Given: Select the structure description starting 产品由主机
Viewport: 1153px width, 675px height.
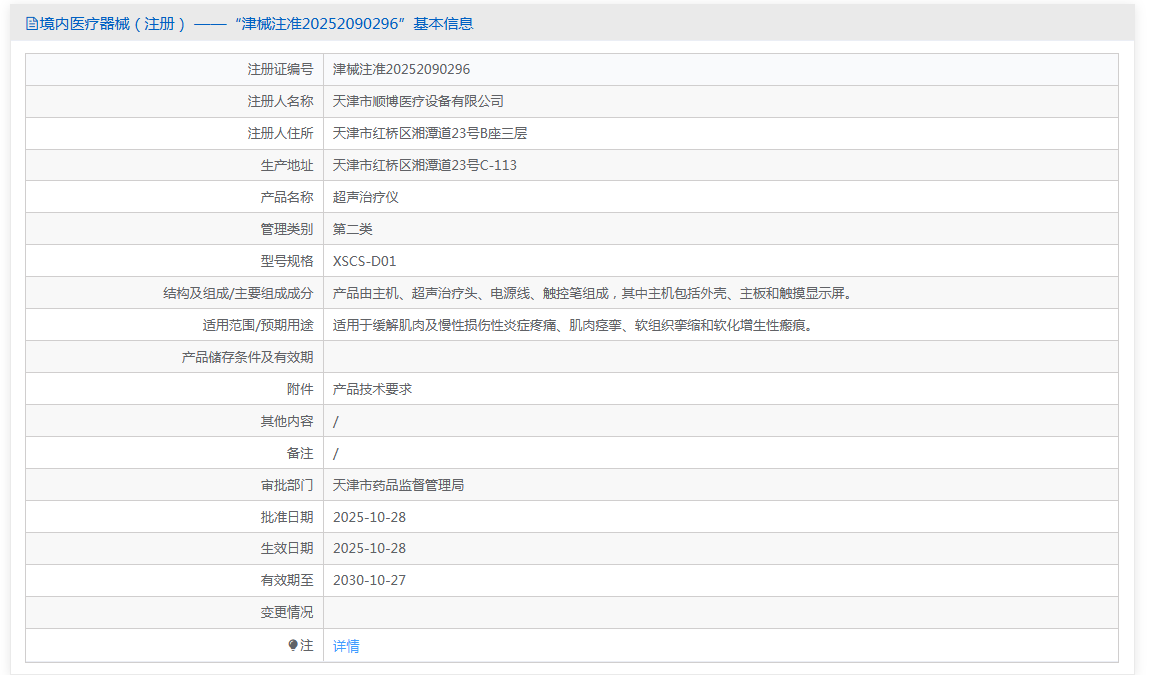Looking at the screenshot, I should coord(595,293).
